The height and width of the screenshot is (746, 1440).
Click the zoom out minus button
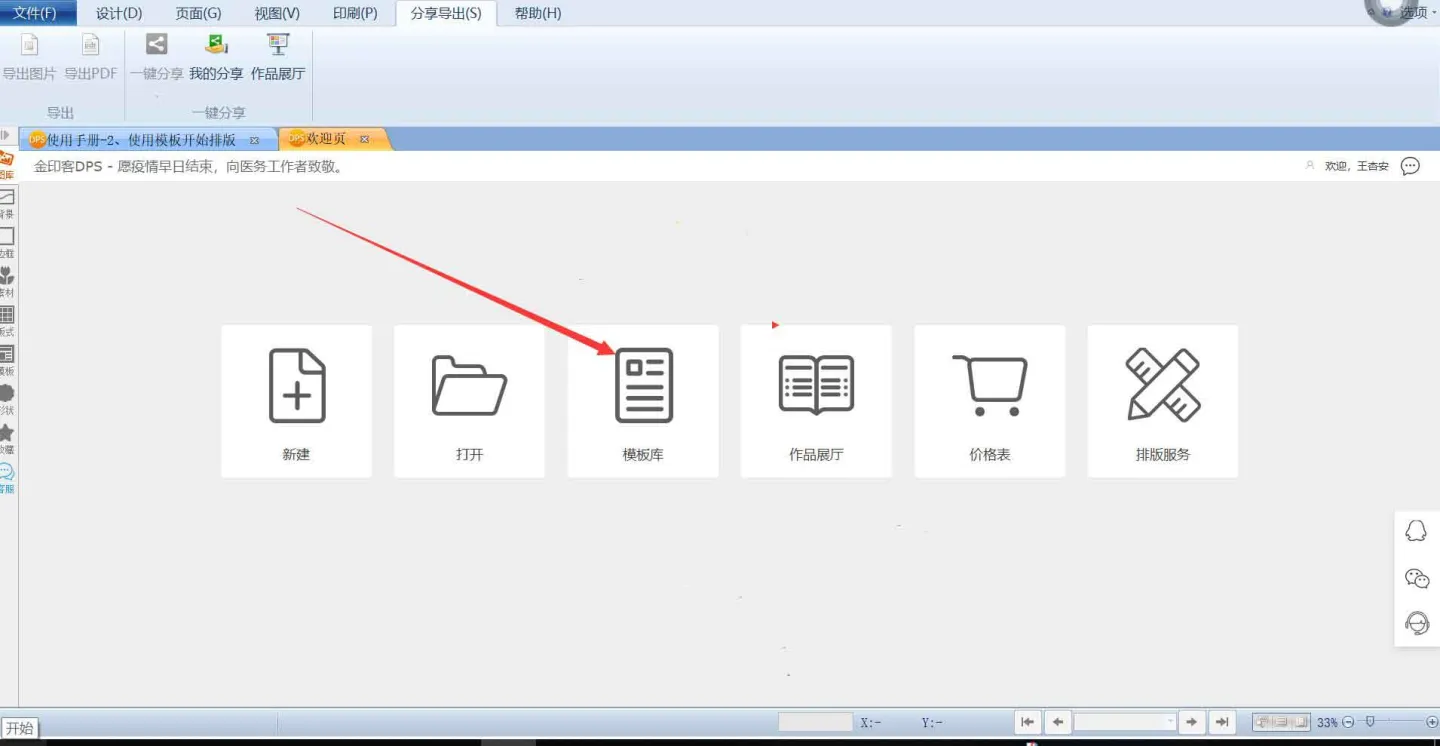click(x=1348, y=722)
